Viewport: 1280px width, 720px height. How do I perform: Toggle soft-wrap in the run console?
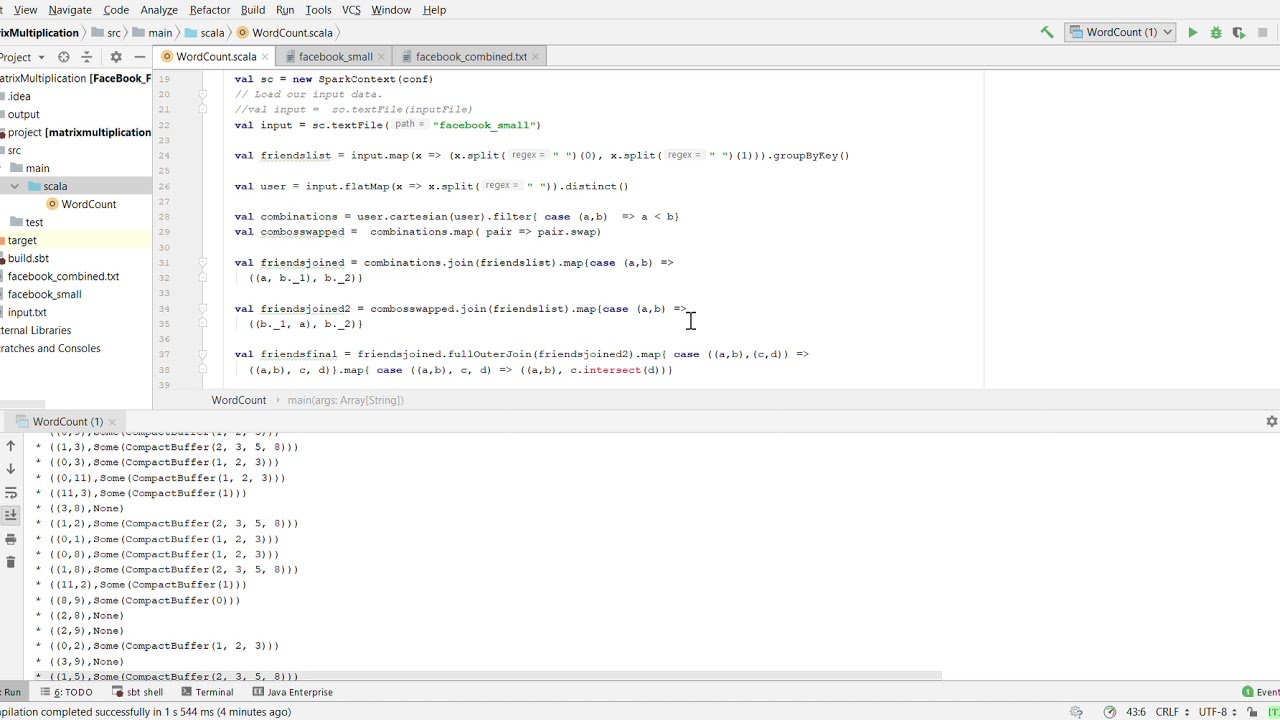click(x=11, y=493)
